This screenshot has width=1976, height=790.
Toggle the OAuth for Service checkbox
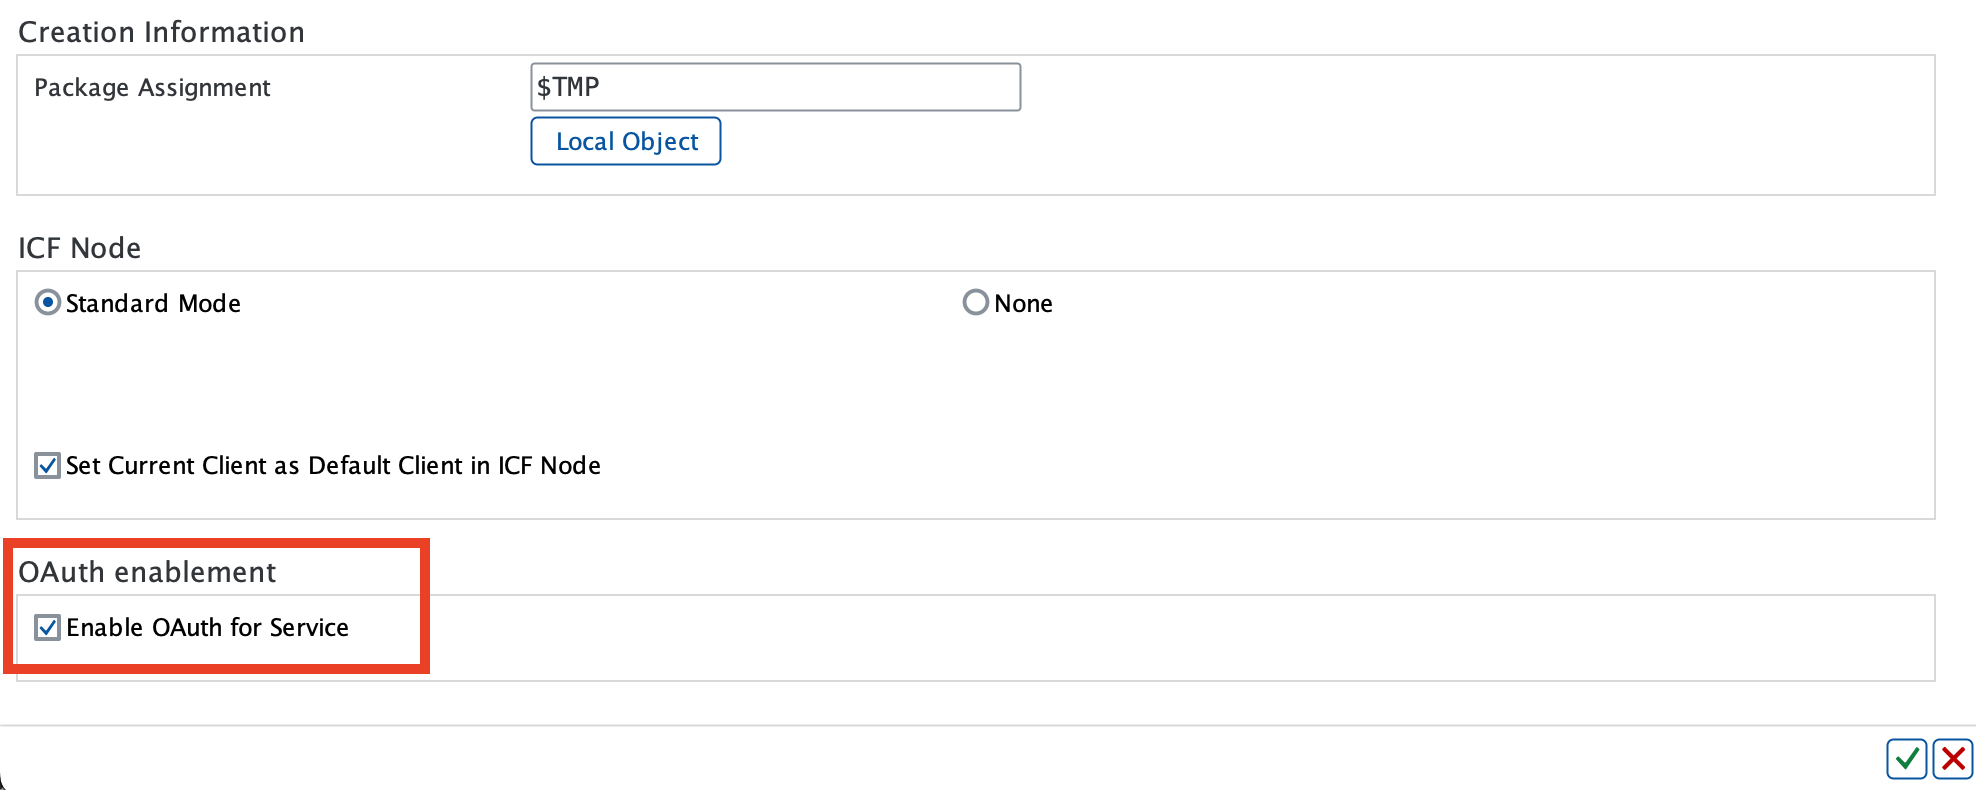click(46, 627)
